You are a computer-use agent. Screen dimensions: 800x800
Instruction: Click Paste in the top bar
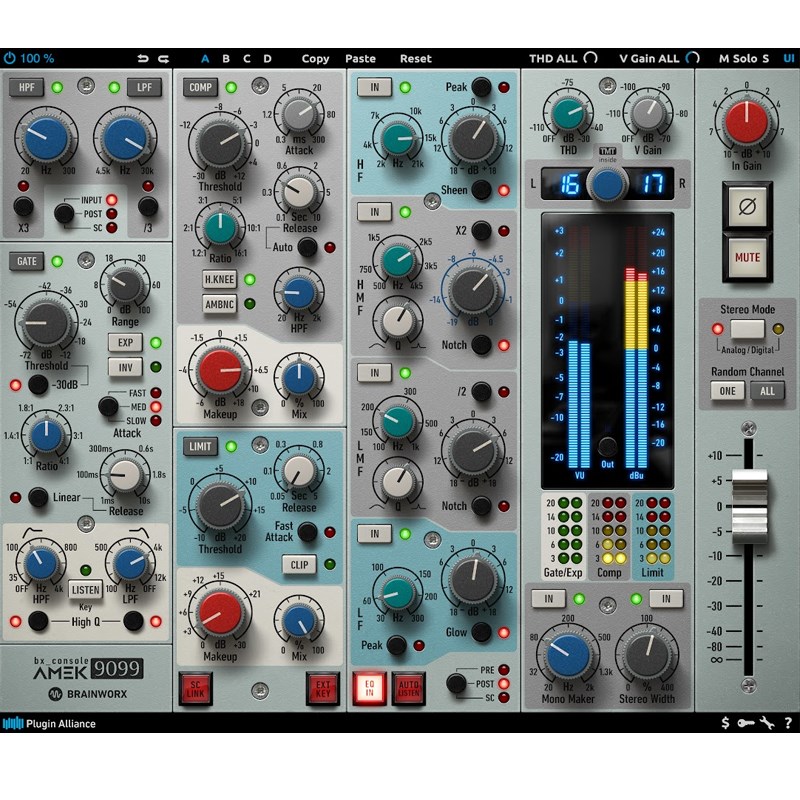(x=360, y=59)
